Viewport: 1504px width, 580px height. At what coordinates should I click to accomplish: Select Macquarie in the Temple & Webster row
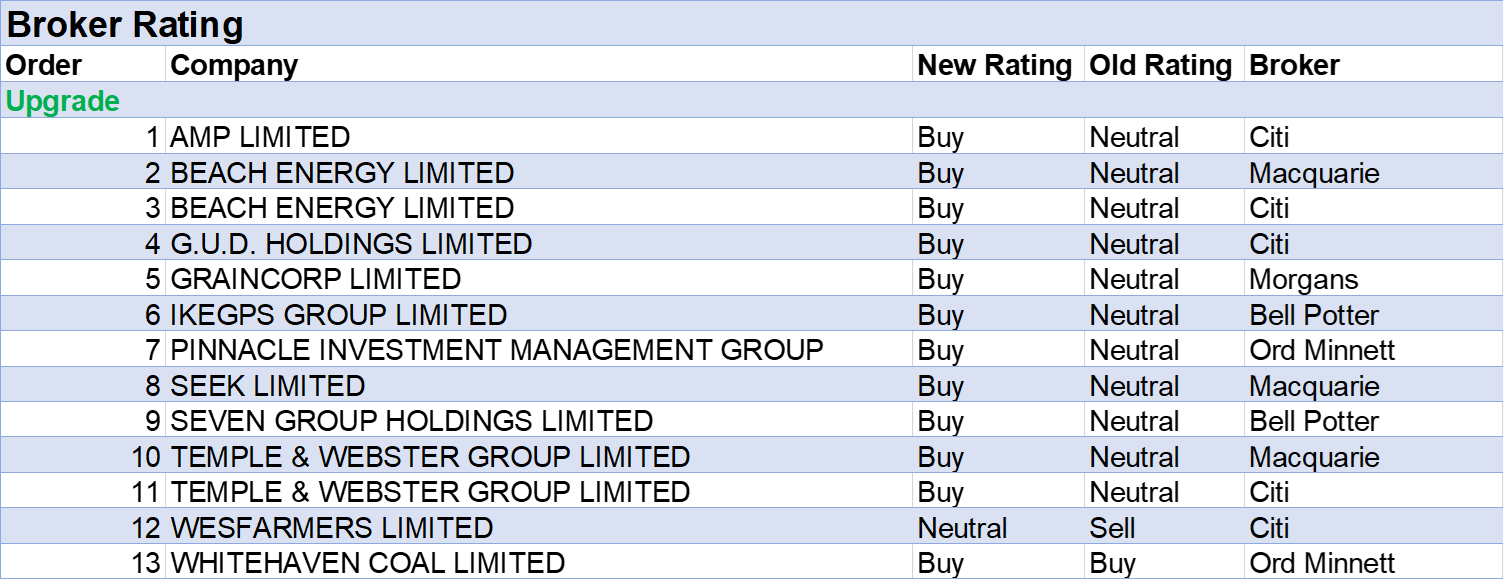[1314, 457]
